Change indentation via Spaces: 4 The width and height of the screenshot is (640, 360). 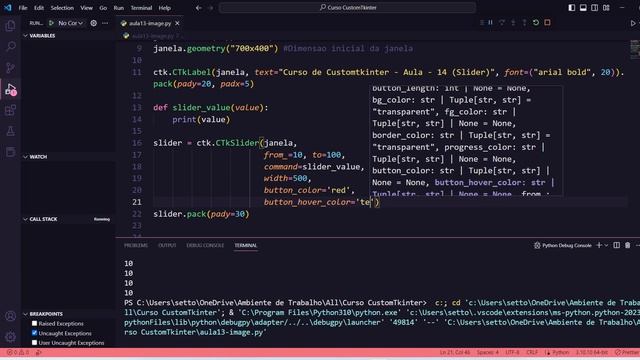pyautogui.click(x=488, y=352)
